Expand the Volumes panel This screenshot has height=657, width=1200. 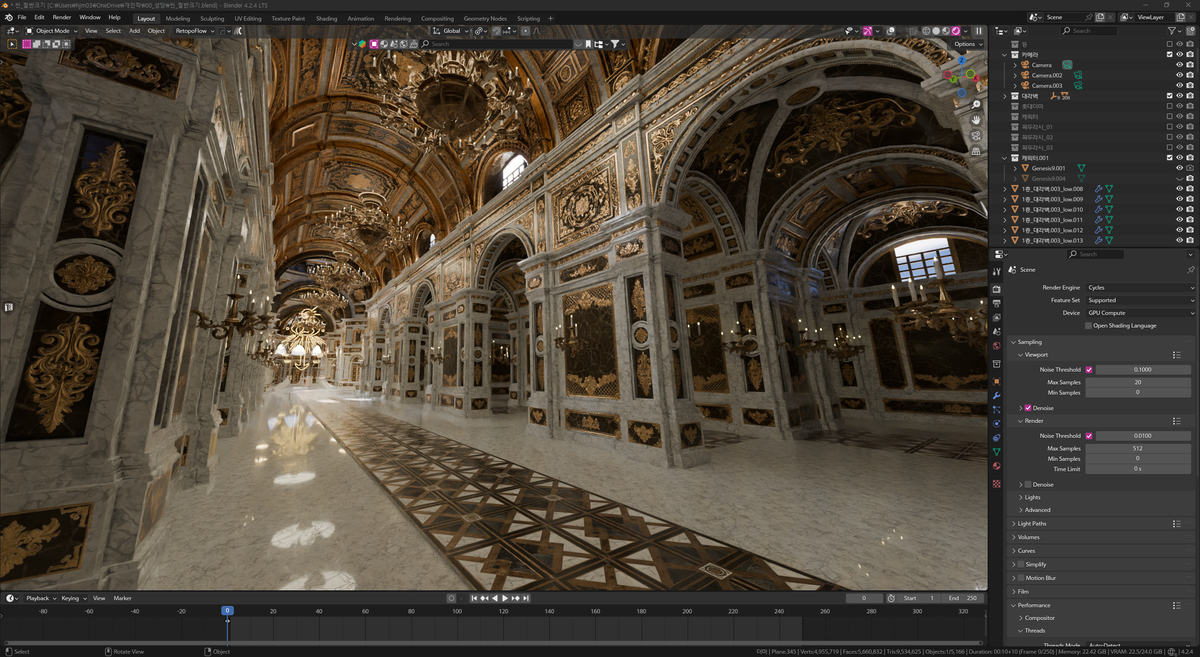[x=1028, y=538]
